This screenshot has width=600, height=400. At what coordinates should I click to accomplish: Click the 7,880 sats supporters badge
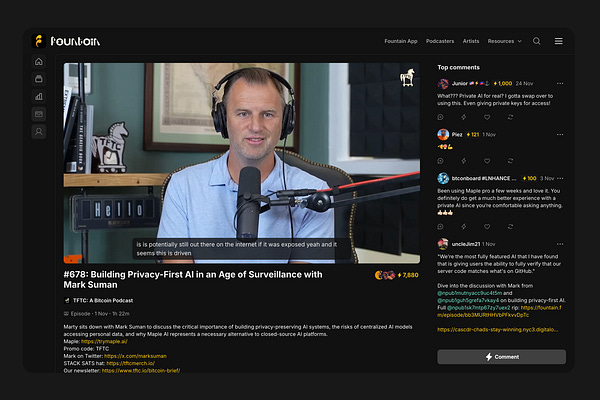click(x=396, y=275)
